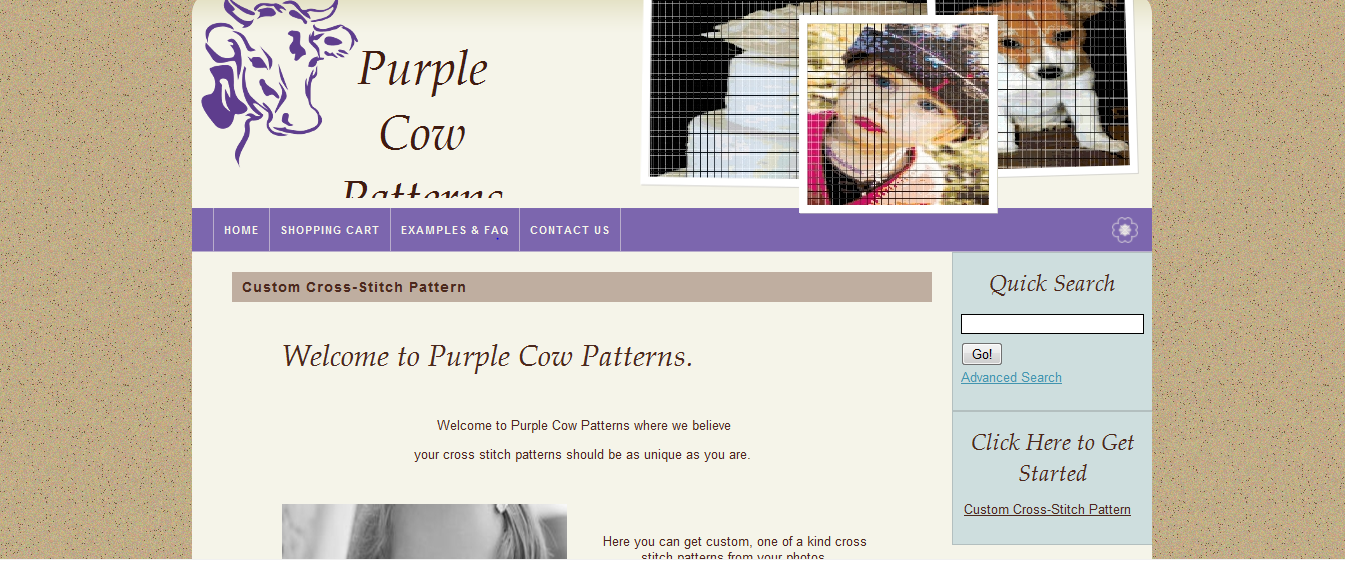
Task: Open EXAMPLES & FAQ page
Action: (x=455, y=230)
